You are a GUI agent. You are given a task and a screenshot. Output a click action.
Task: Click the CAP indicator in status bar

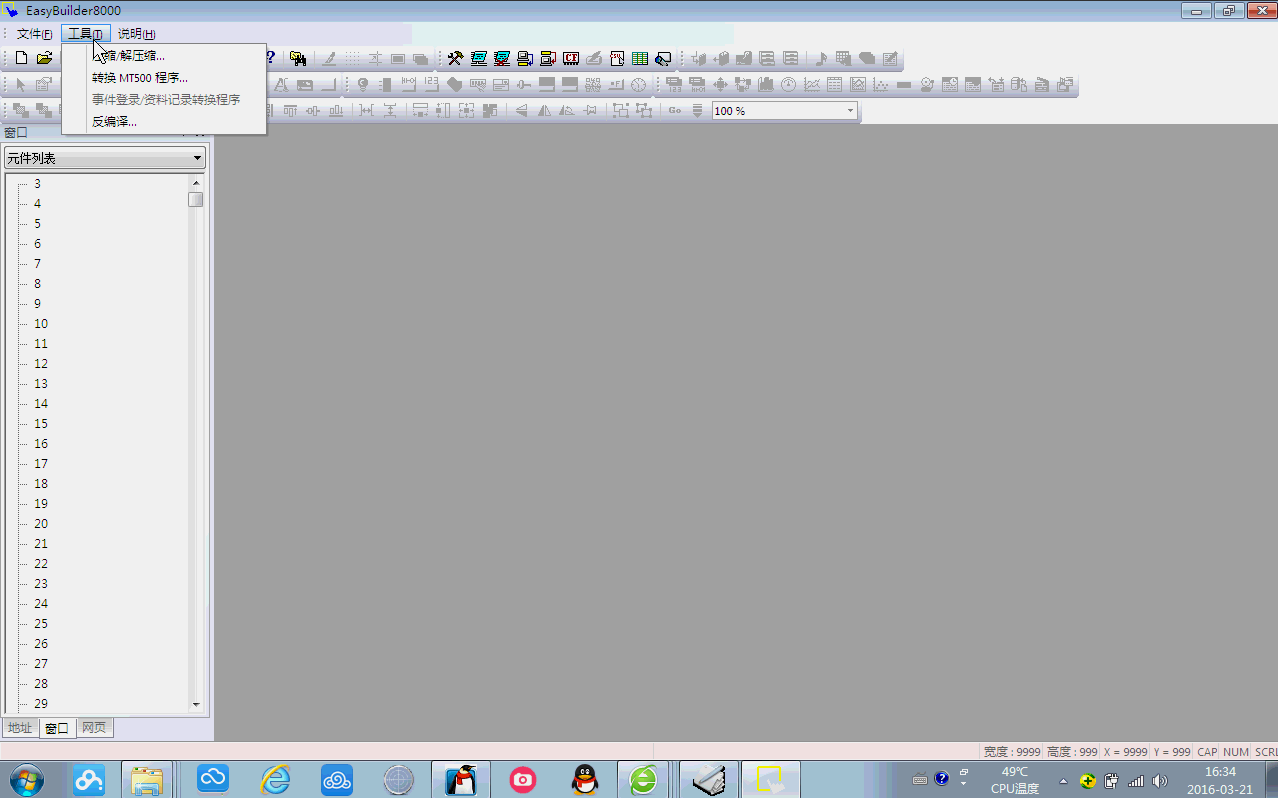pos(1208,752)
